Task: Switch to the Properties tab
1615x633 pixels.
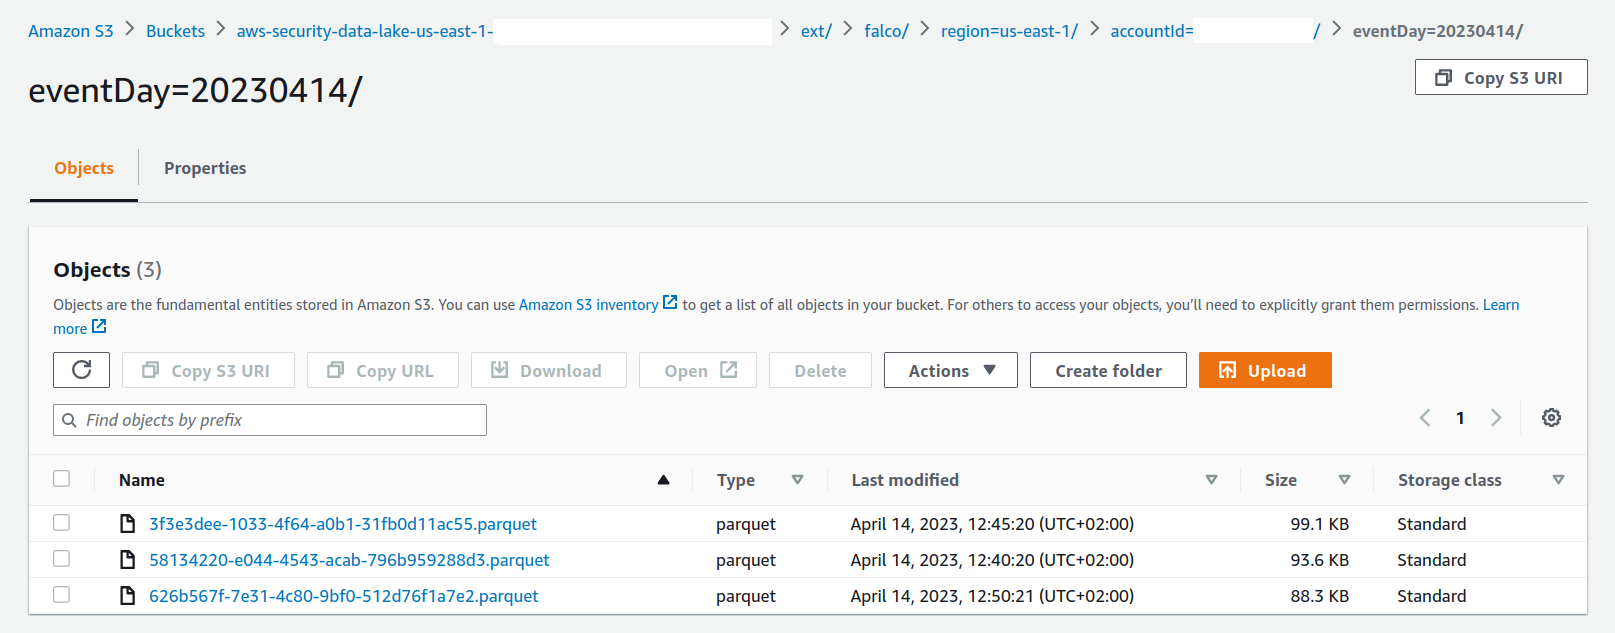Action: click(x=205, y=168)
